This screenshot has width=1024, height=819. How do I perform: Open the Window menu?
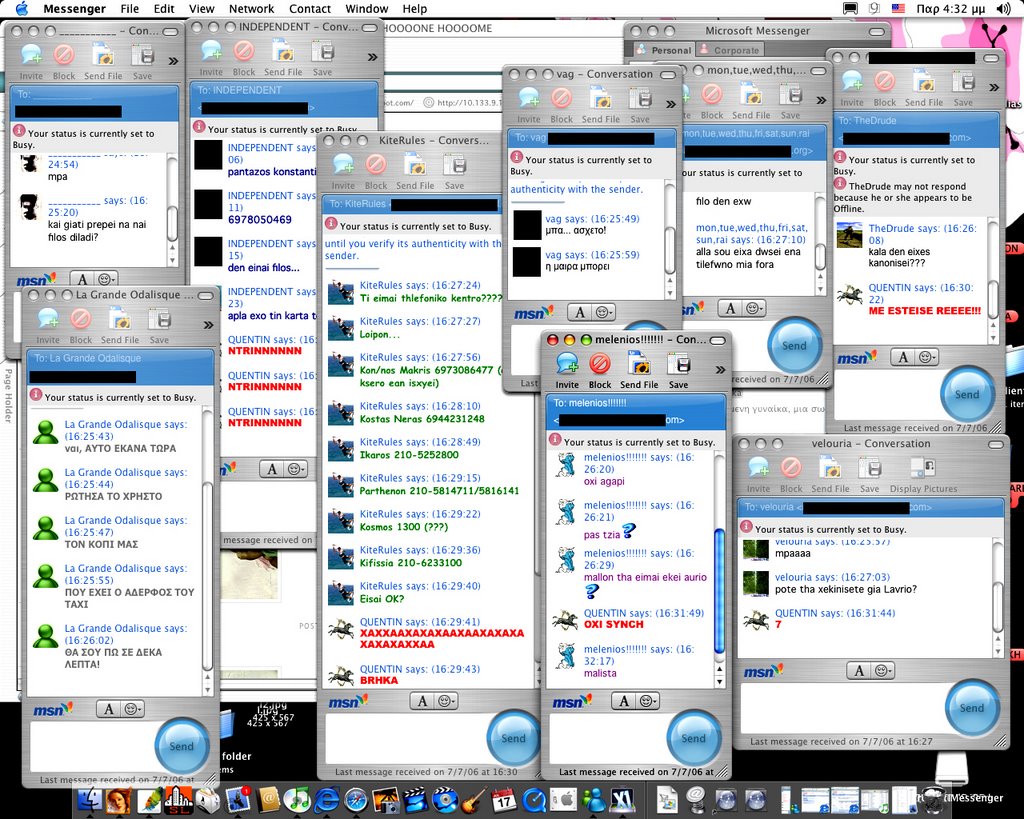click(366, 8)
